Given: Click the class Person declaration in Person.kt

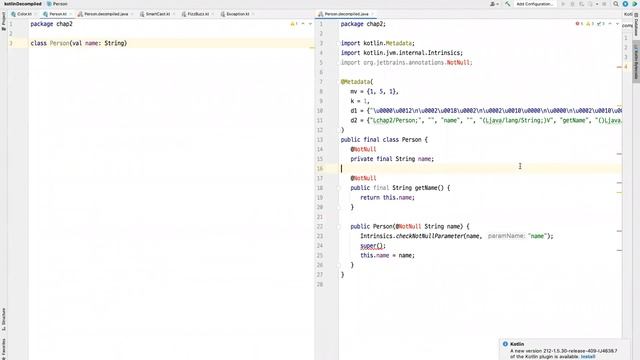Looking at the screenshot, I should 79,43.
